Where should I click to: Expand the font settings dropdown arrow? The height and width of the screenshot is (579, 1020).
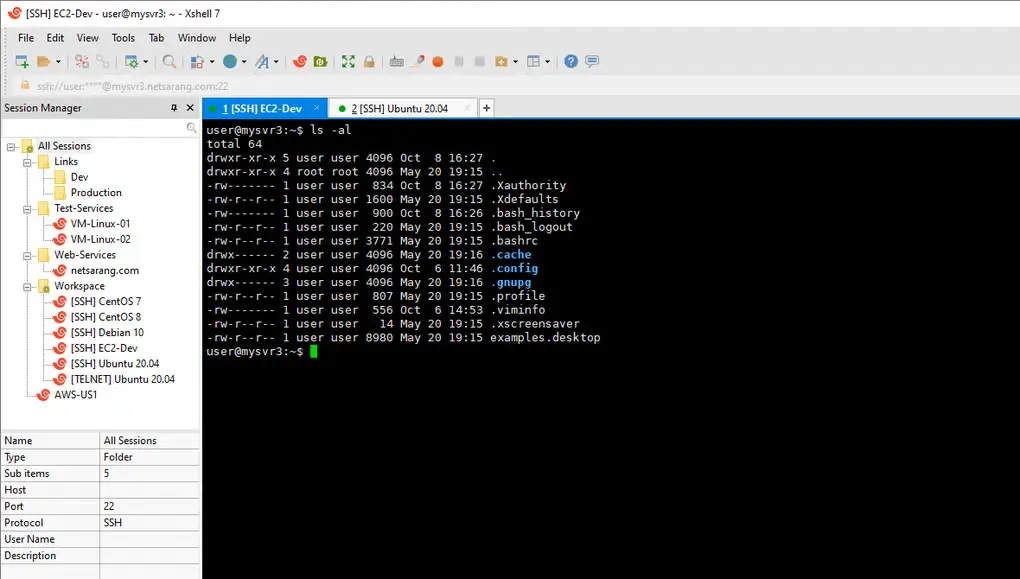[x=276, y=61]
